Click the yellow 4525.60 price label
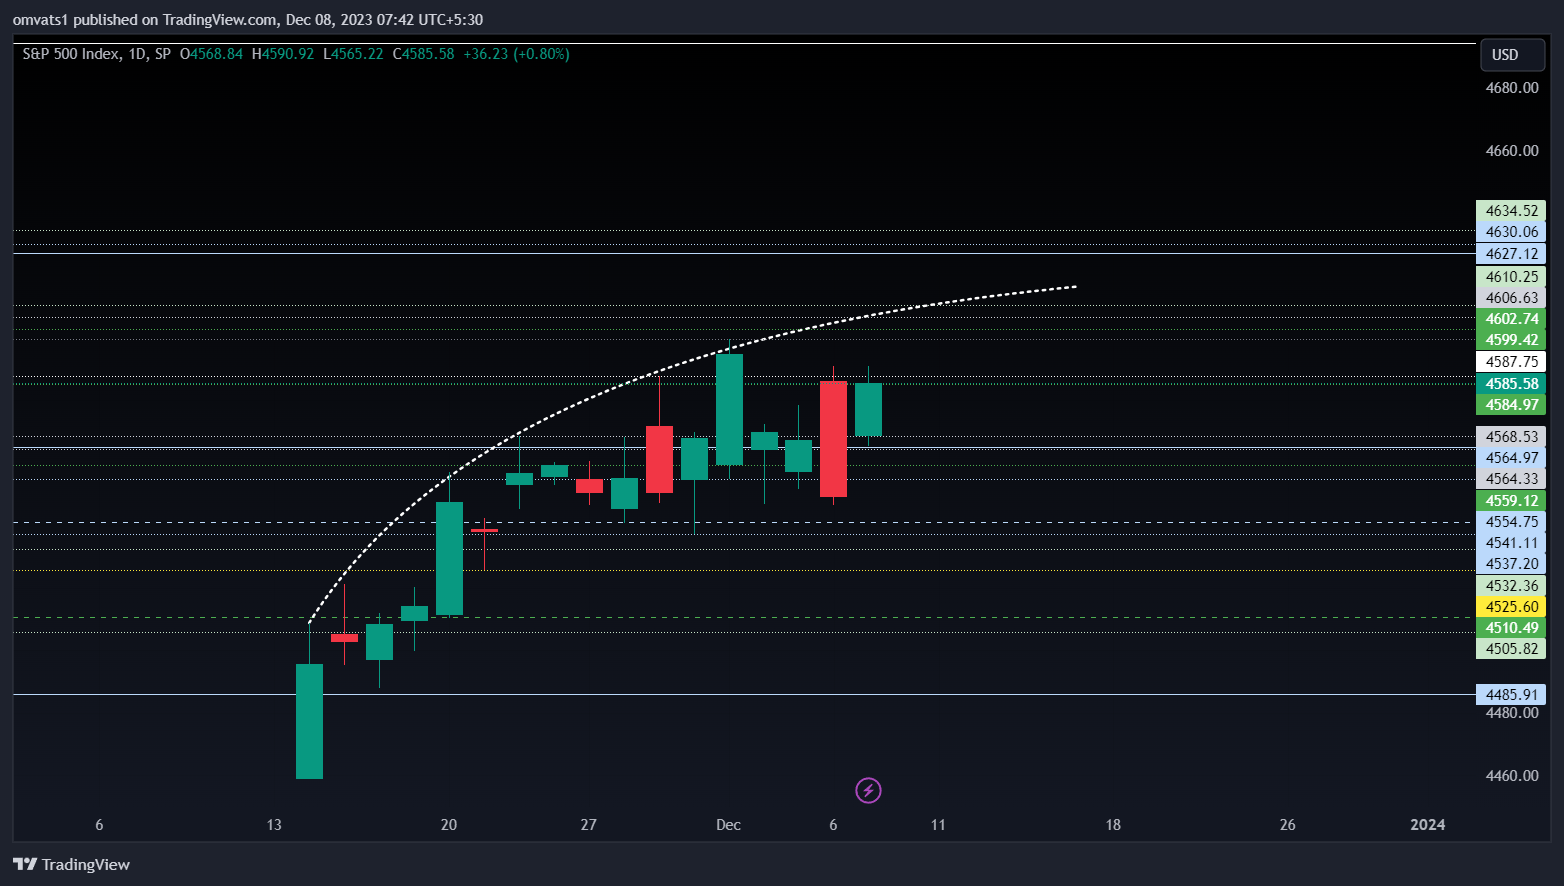 pos(1511,607)
